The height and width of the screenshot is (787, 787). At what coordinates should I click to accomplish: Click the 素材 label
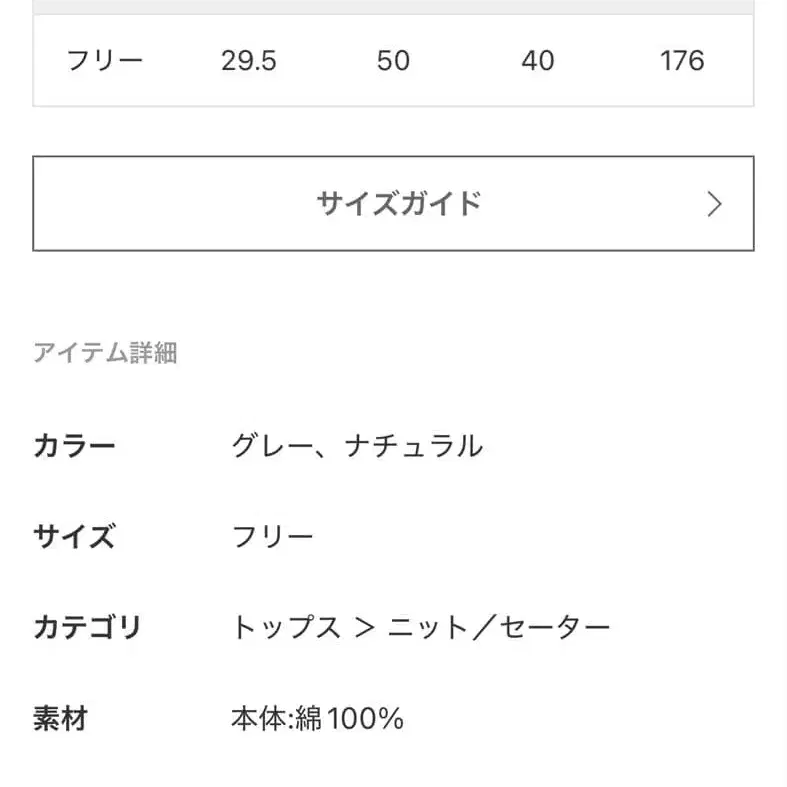point(60,718)
